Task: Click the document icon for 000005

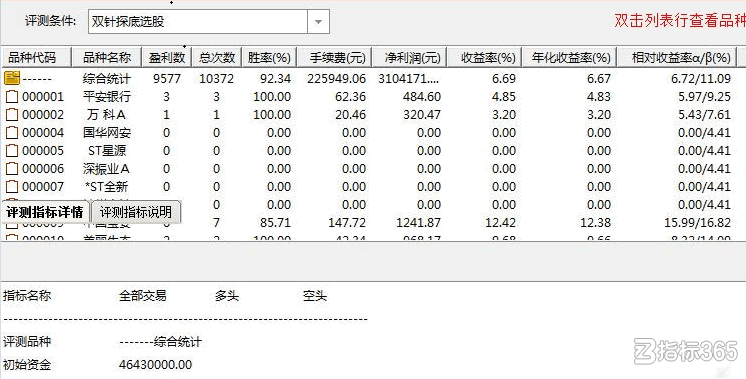Action: click(x=12, y=151)
